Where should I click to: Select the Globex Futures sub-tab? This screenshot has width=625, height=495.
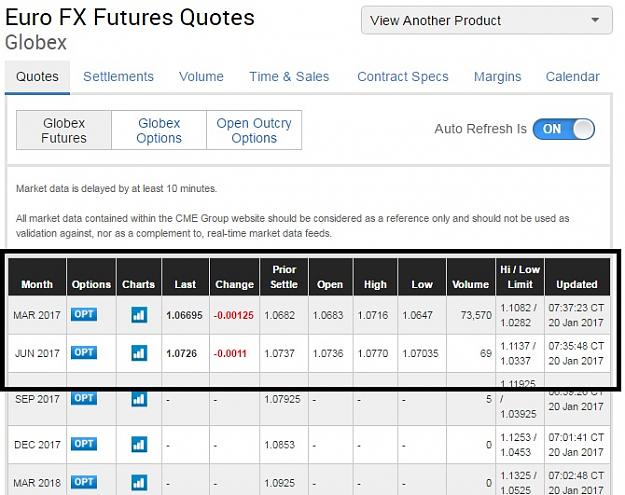64,130
